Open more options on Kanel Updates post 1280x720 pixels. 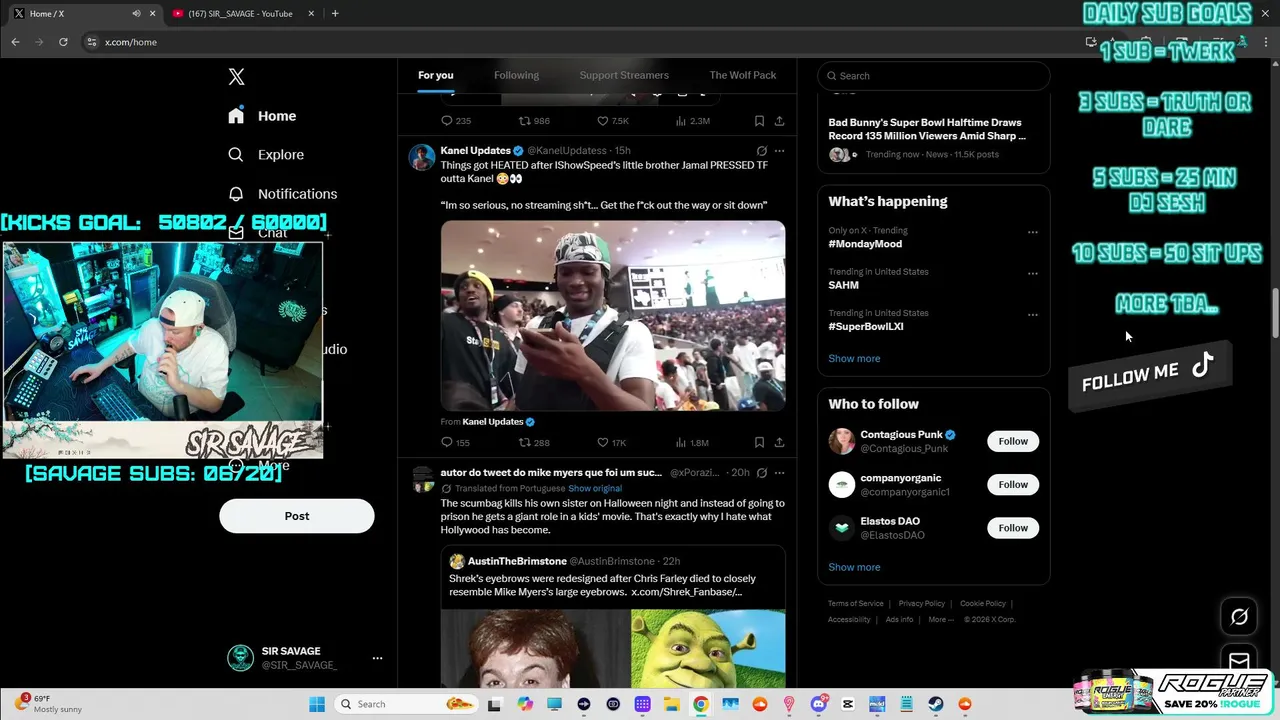pyautogui.click(x=780, y=151)
